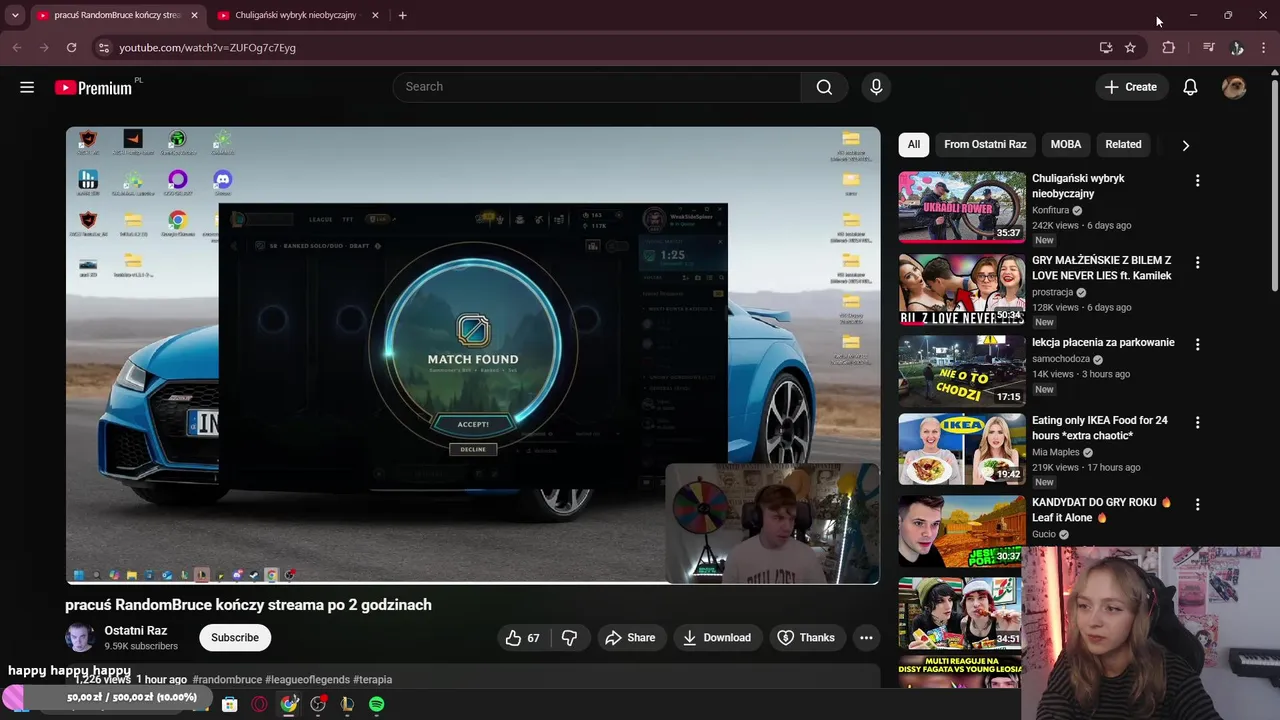This screenshot has height=720, width=1280.
Task: Close the pracuś RandomBruce tab
Action: (194, 15)
